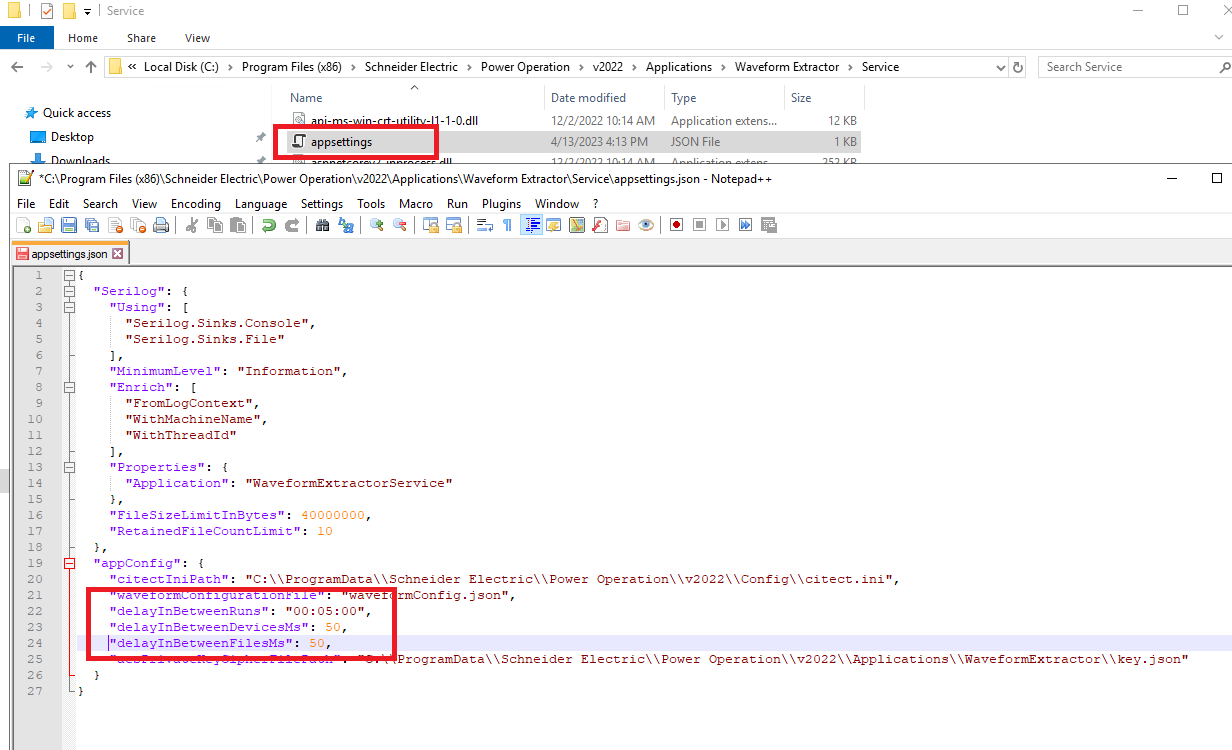Select Desktop in Explorer navigation pane
This screenshot has width=1232, height=750.
click(x=72, y=137)
